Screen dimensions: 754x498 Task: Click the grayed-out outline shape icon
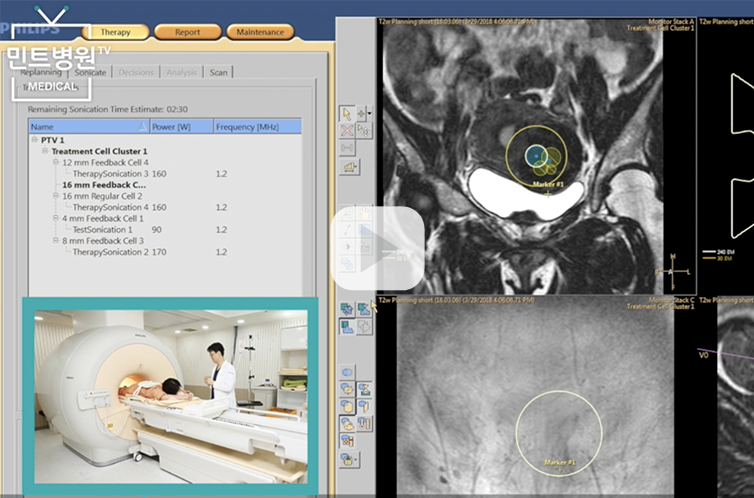[x=364, y=327]
